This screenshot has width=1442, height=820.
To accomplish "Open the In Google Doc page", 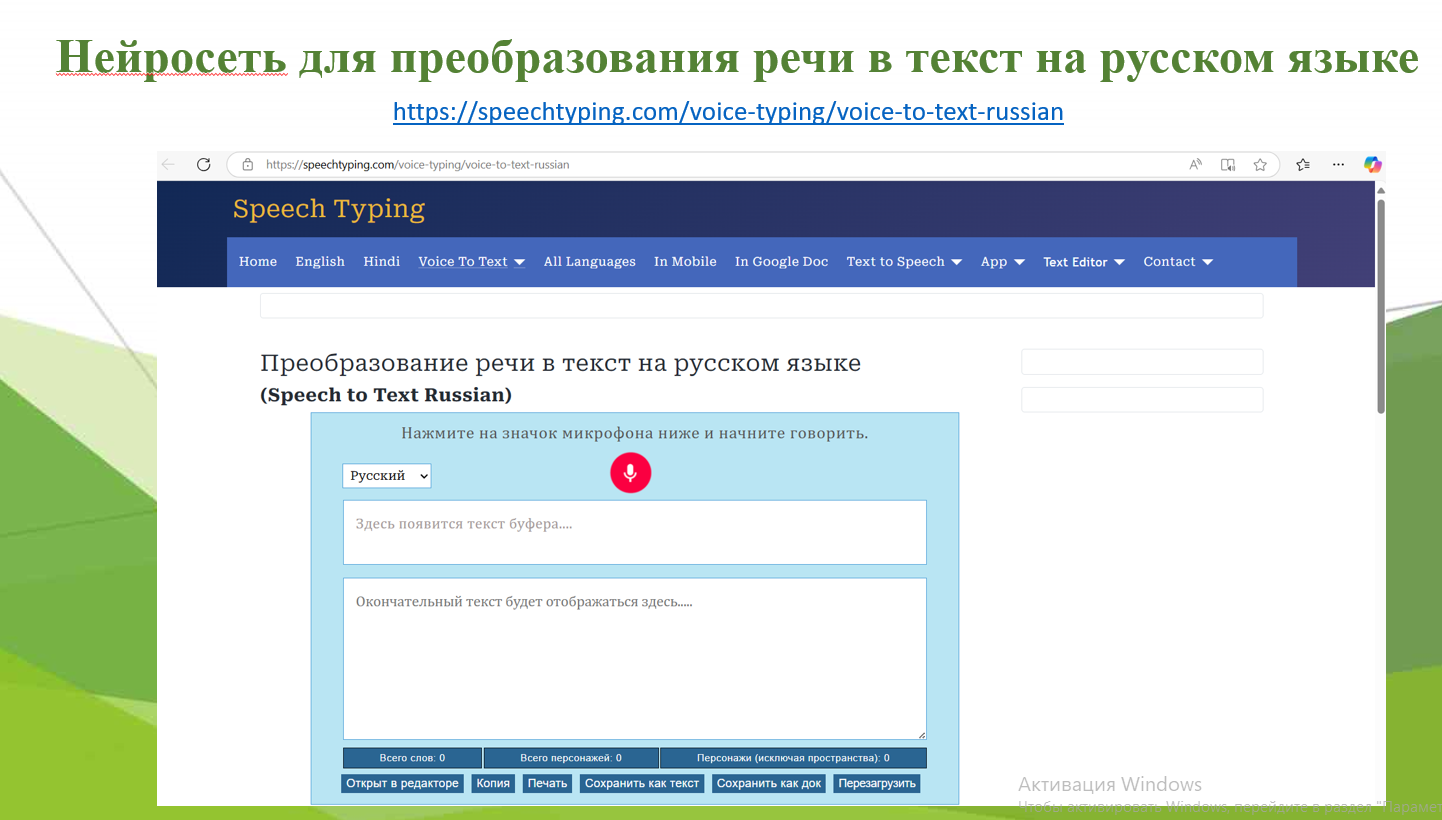I will [x=782, y=262].
